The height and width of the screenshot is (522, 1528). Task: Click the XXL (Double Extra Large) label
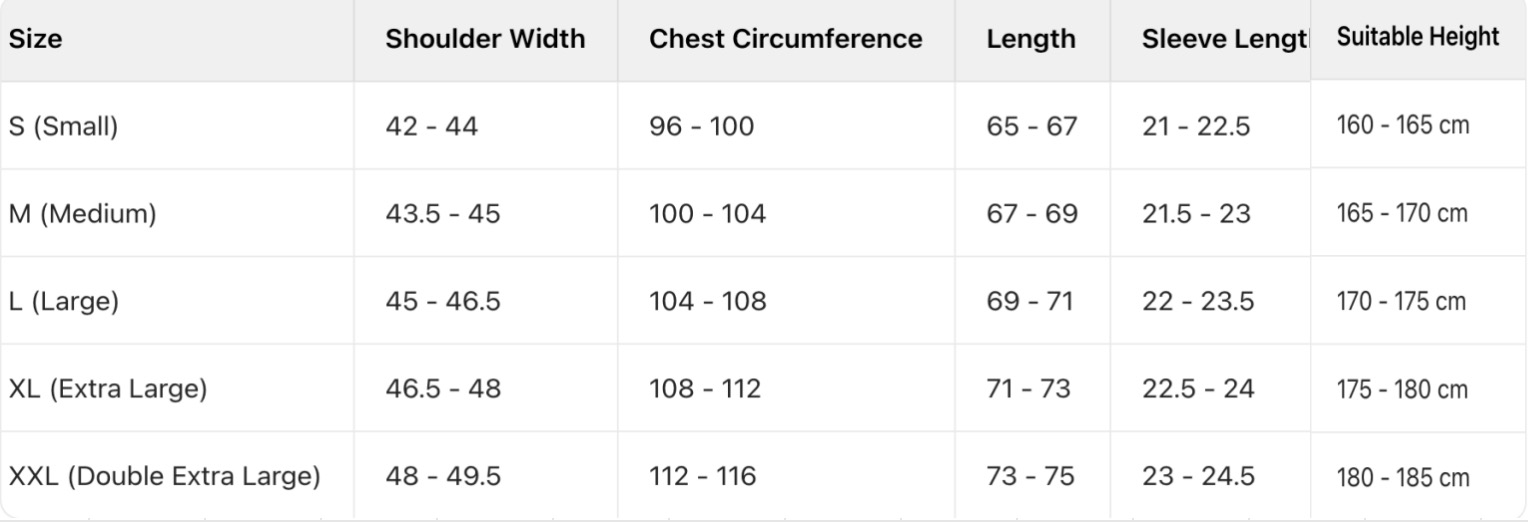coord(165,477)
